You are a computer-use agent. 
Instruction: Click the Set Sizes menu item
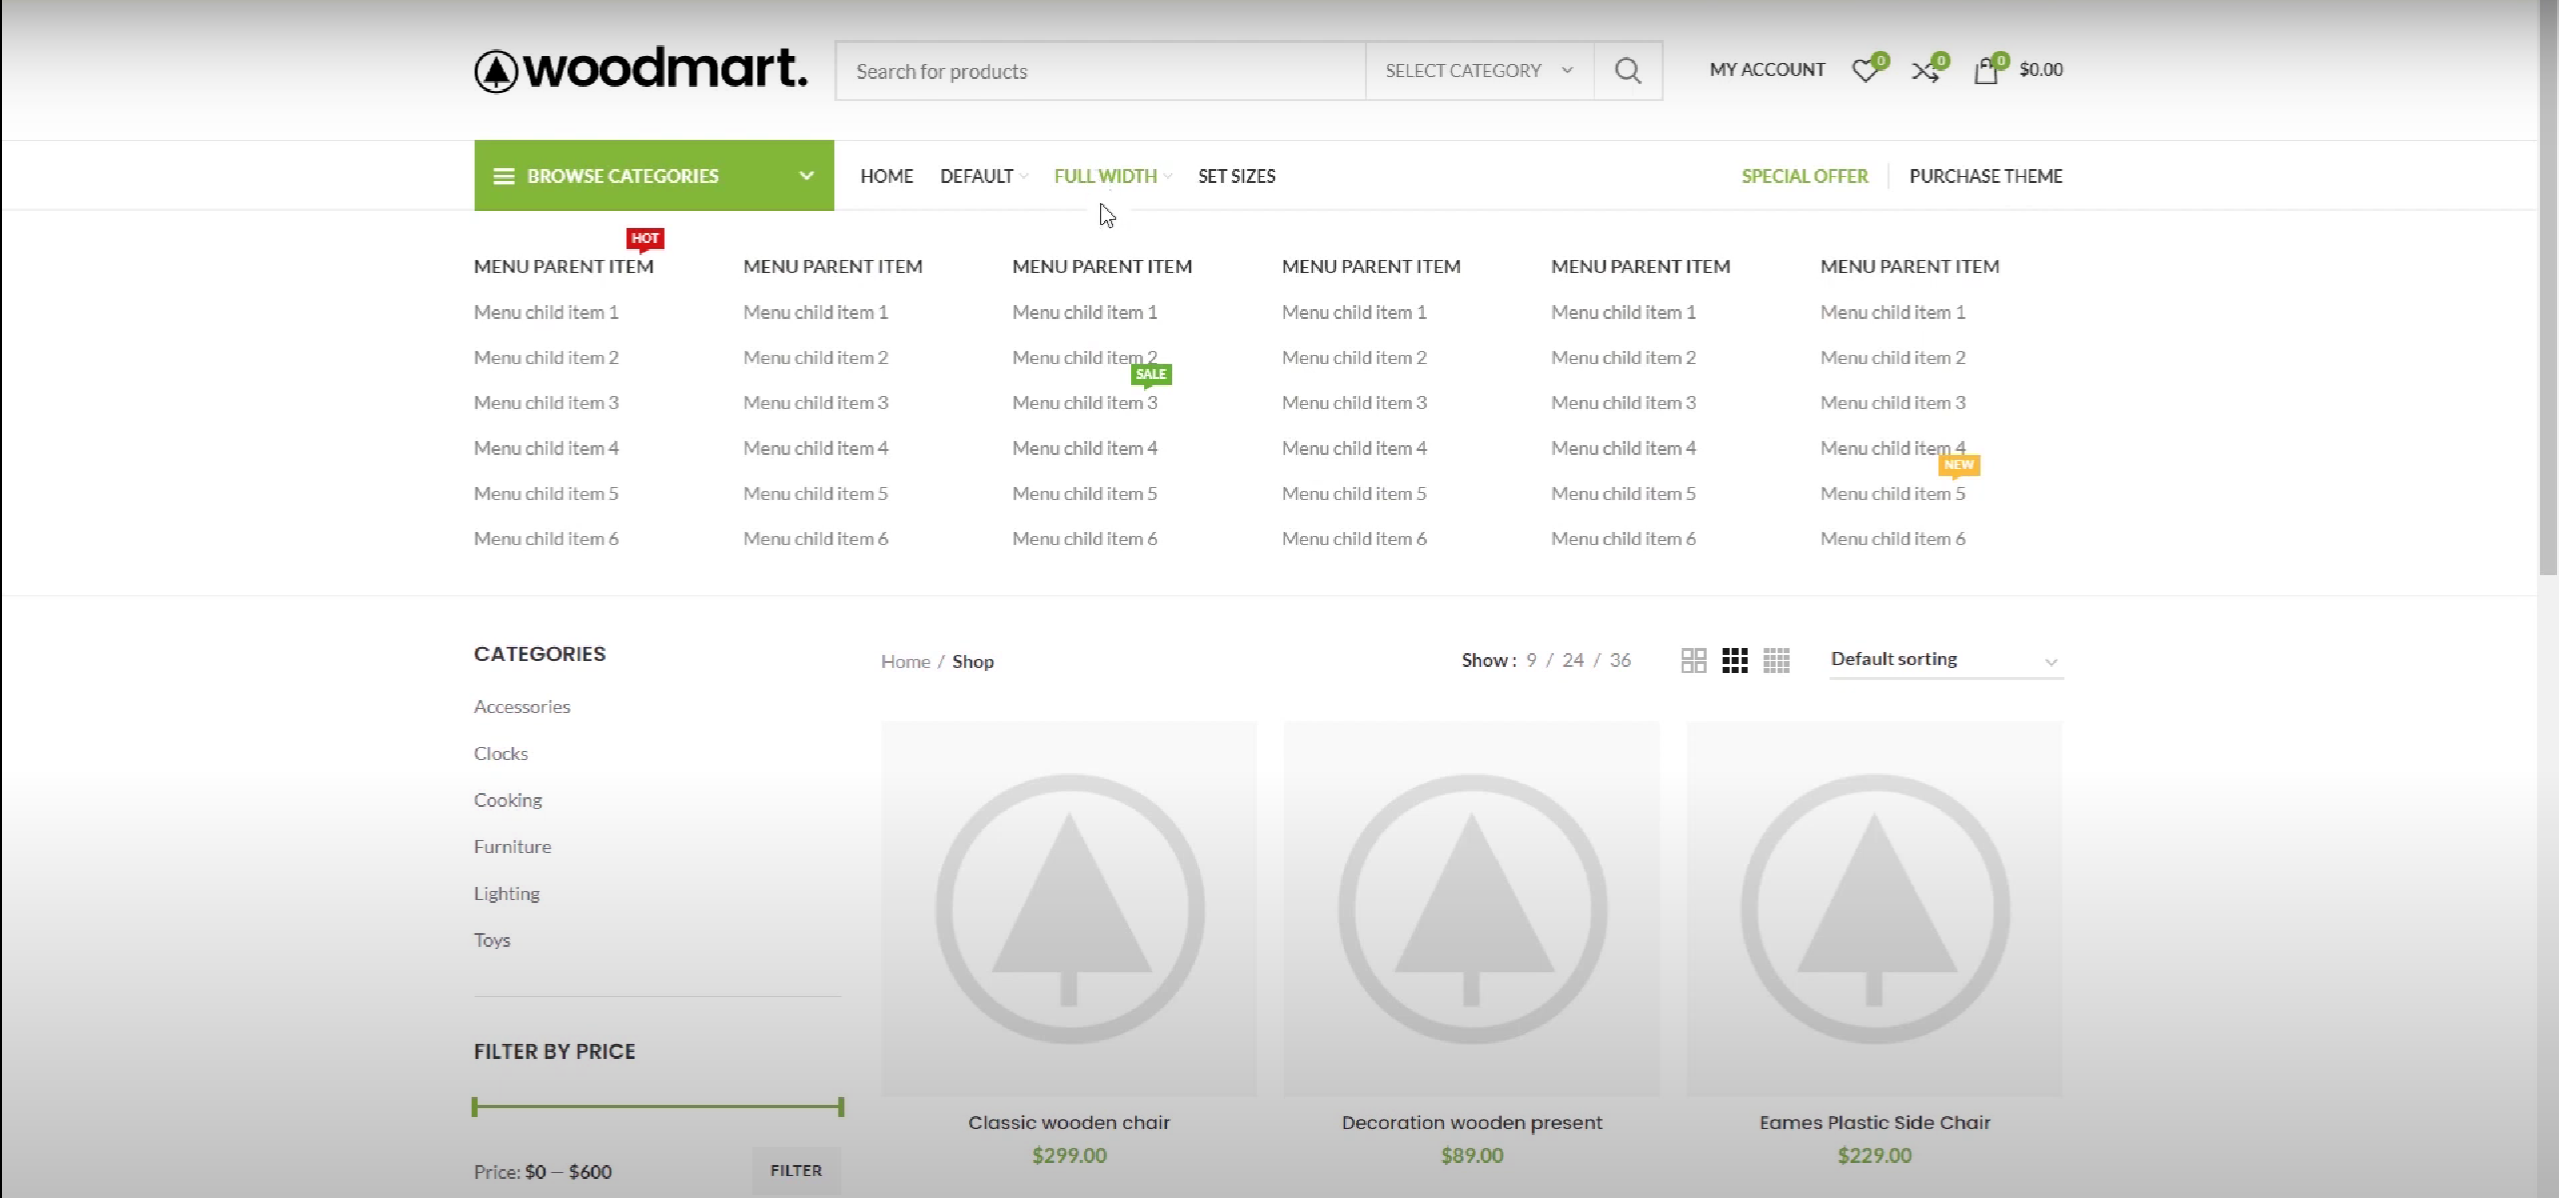click(x=1236, y=175)
